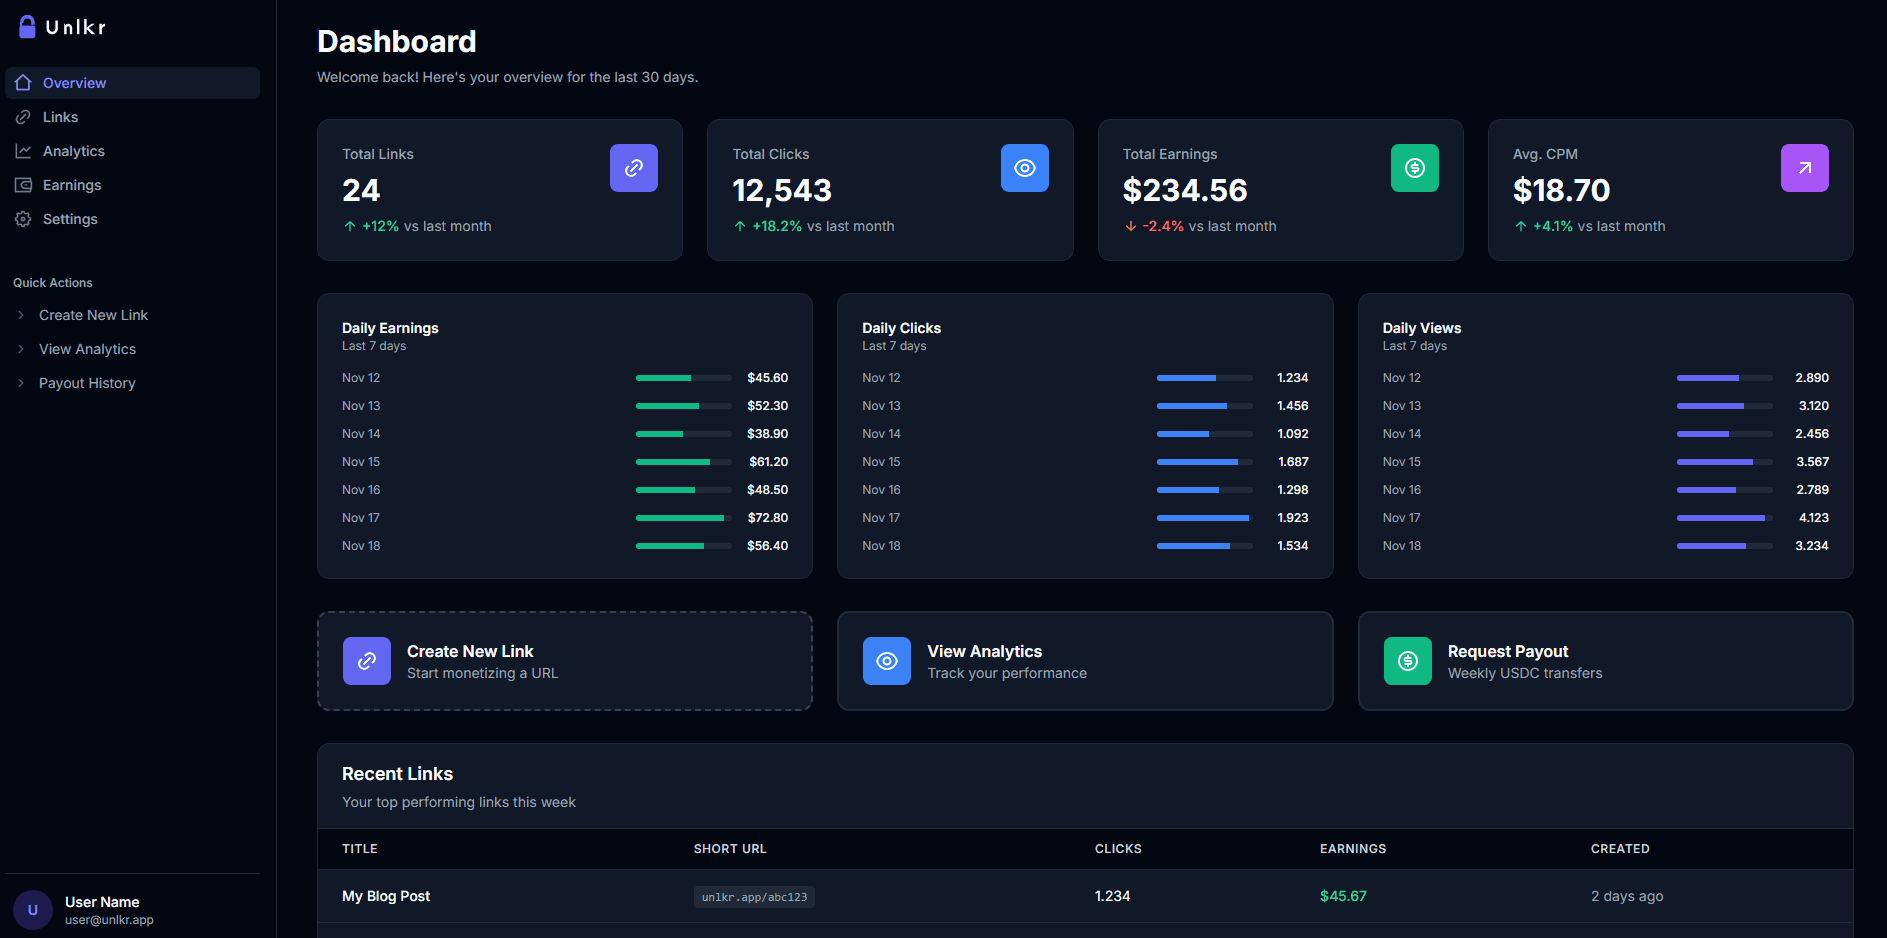
Task: Click the Request Payout dollar icon
Action: point(1407,661)
